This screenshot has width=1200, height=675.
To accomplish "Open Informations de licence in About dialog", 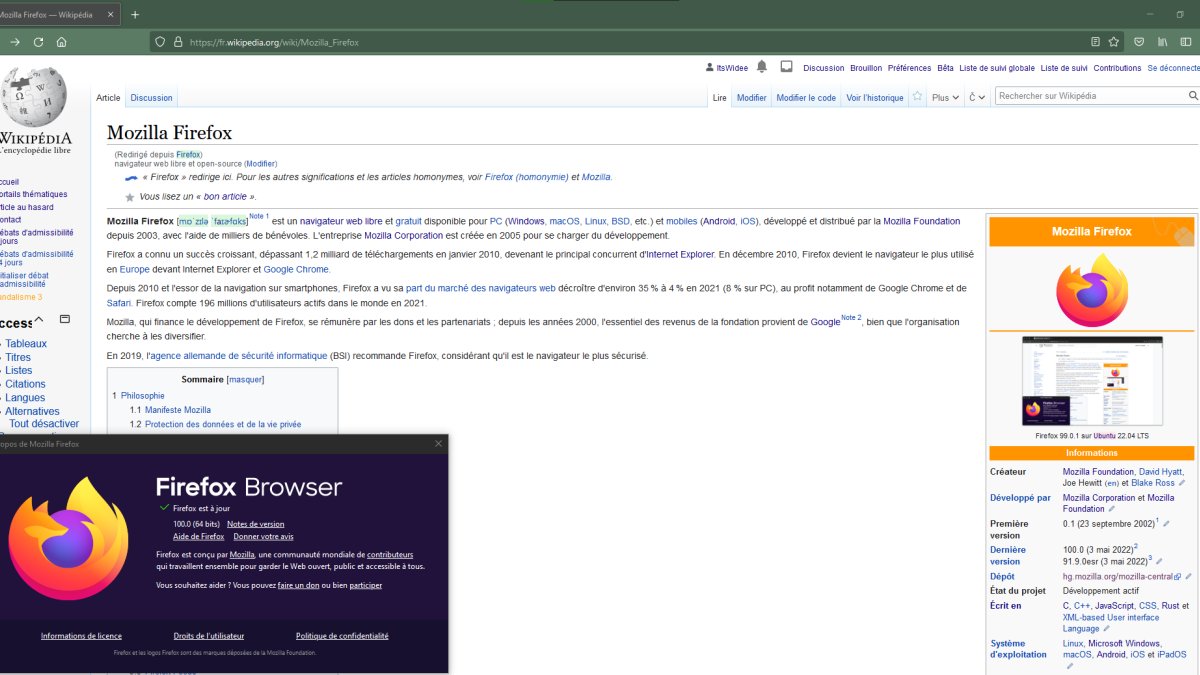I will click(x=81, y=636).
